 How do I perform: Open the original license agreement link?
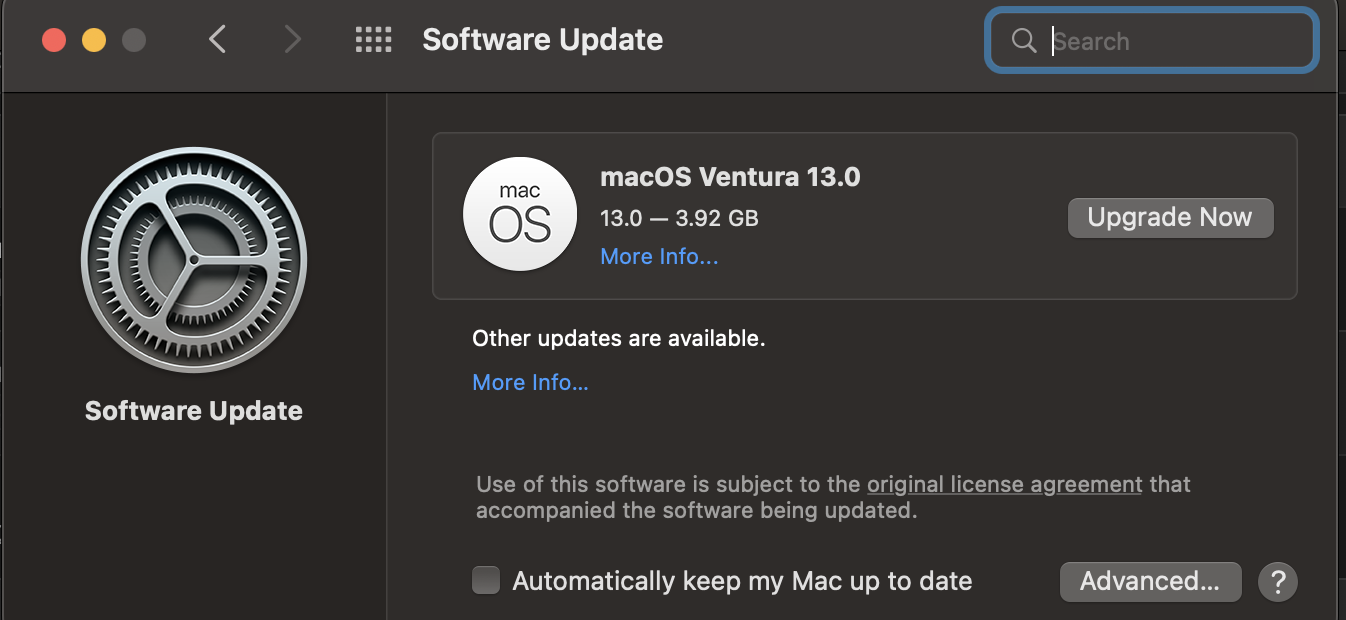point(1004,485)
